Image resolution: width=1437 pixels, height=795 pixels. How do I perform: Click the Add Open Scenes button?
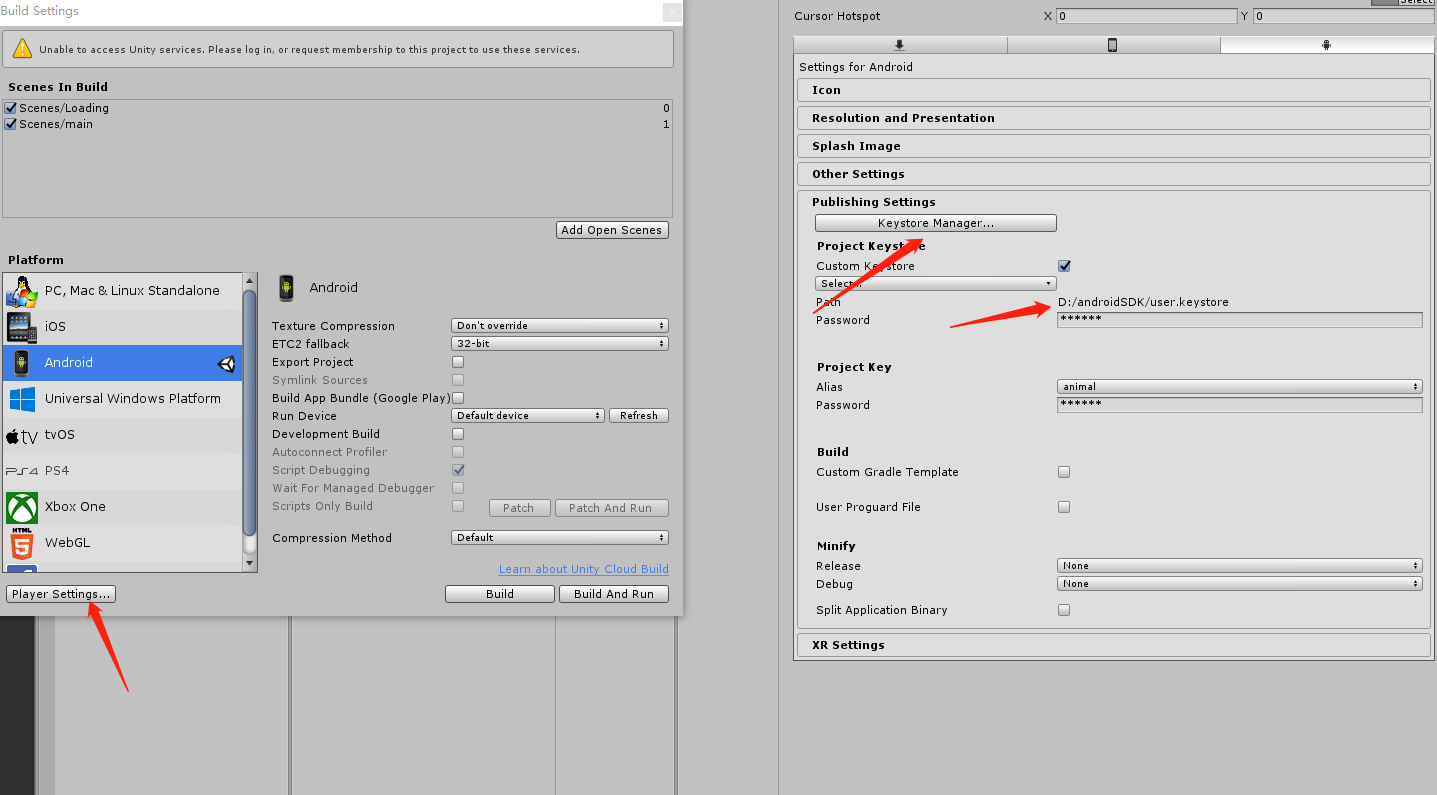612,230
